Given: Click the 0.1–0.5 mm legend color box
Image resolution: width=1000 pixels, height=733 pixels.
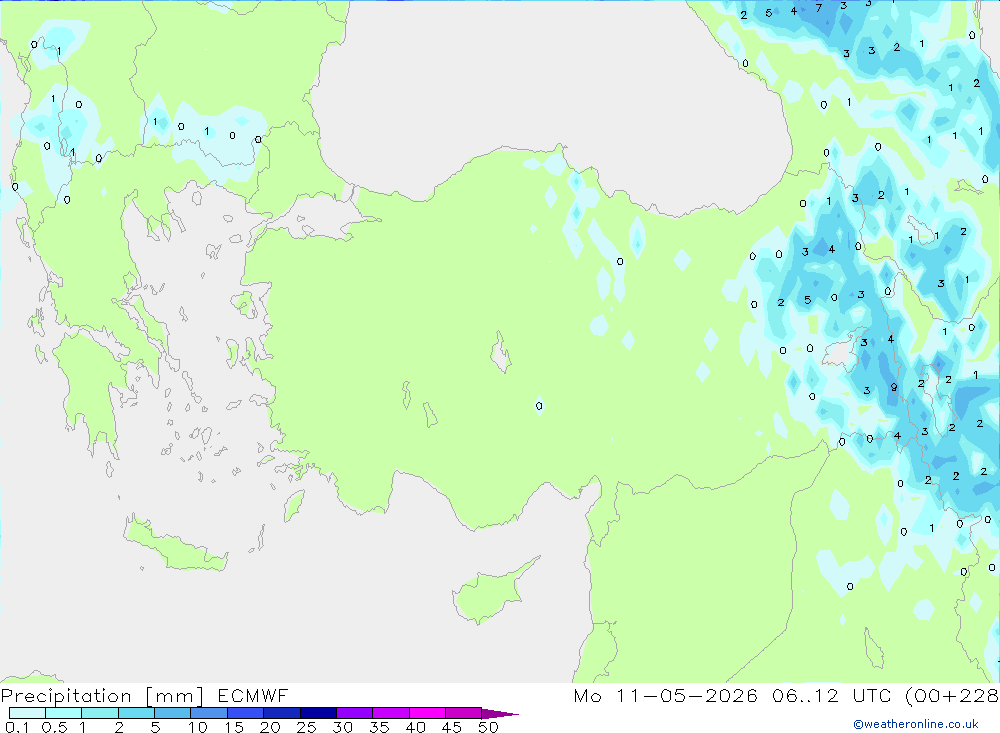Looking at the screenshot, I should [x=27, y=713].
